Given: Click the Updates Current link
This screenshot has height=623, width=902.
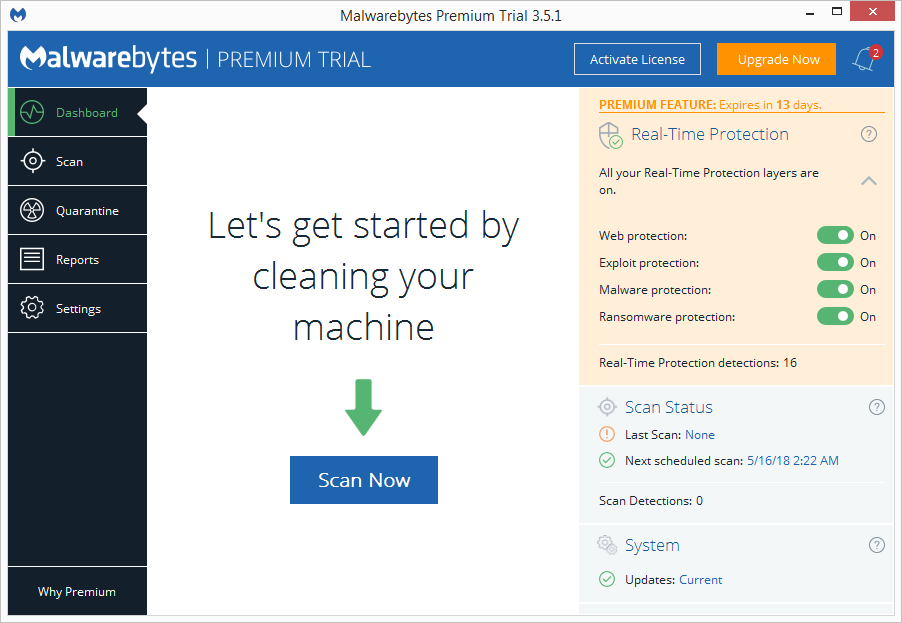Looking at the screenshot, I should tap(701, 580).
